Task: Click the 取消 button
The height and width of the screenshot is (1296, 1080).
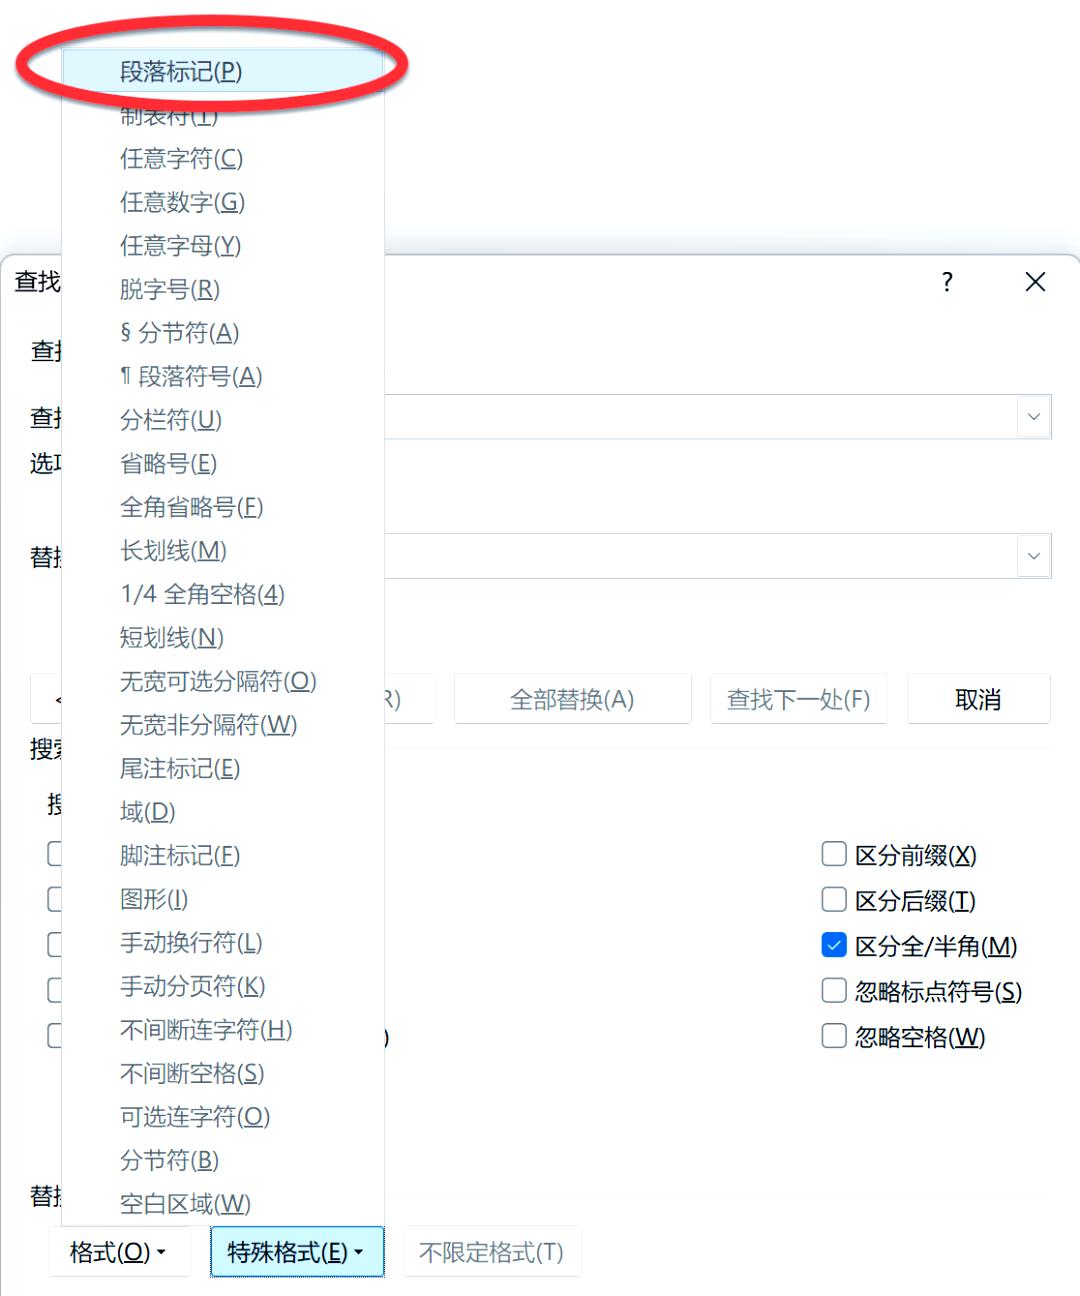Action: point(978,699)
